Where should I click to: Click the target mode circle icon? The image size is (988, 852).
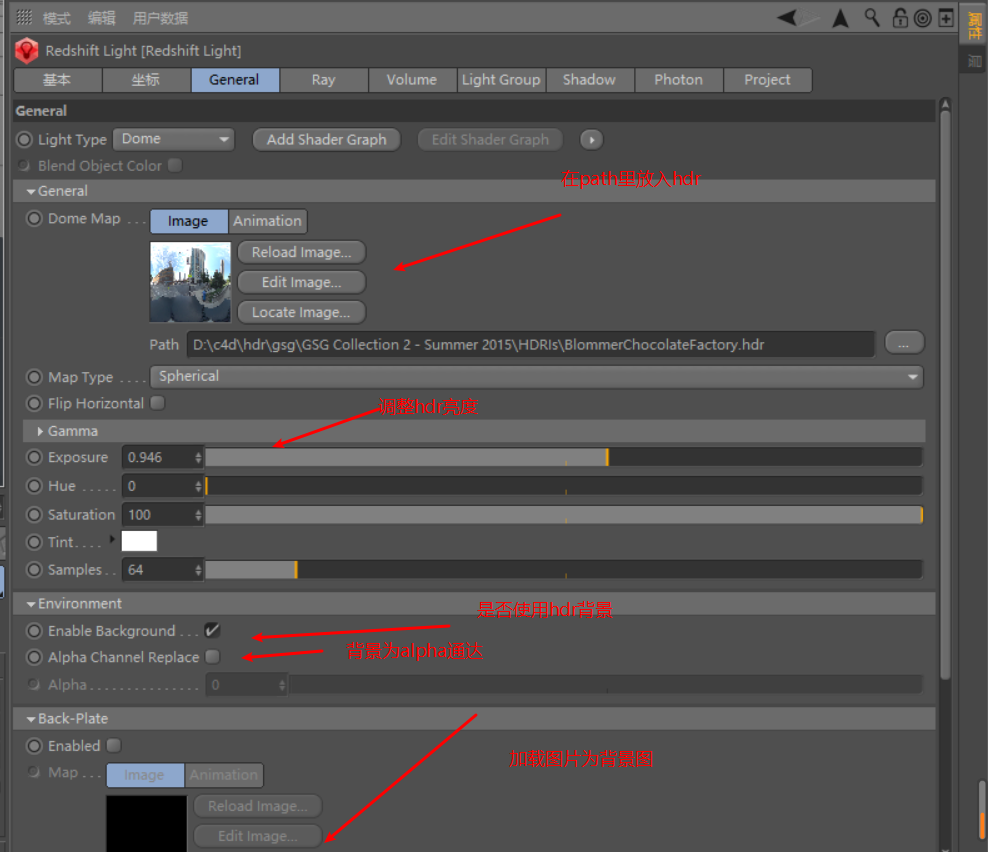tap(922, 18)
